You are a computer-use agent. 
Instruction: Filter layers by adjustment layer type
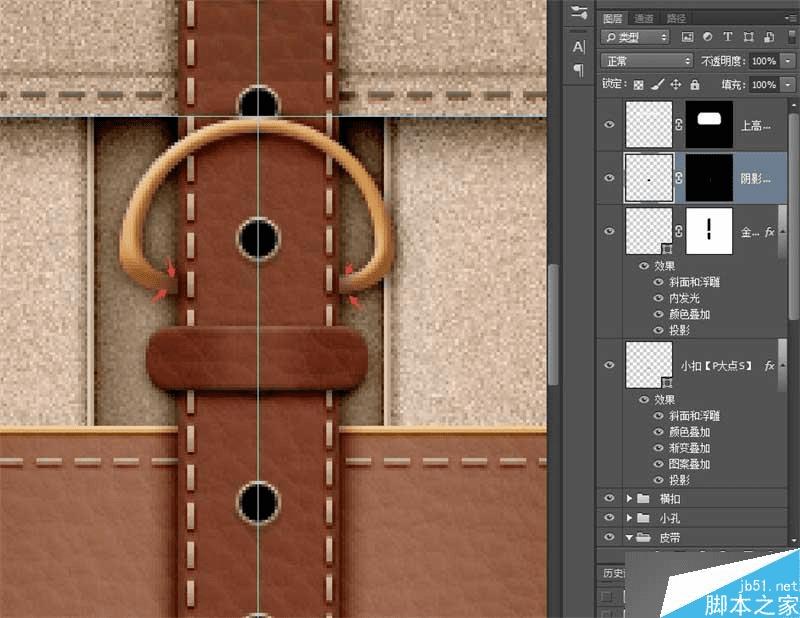coord(707,37)
